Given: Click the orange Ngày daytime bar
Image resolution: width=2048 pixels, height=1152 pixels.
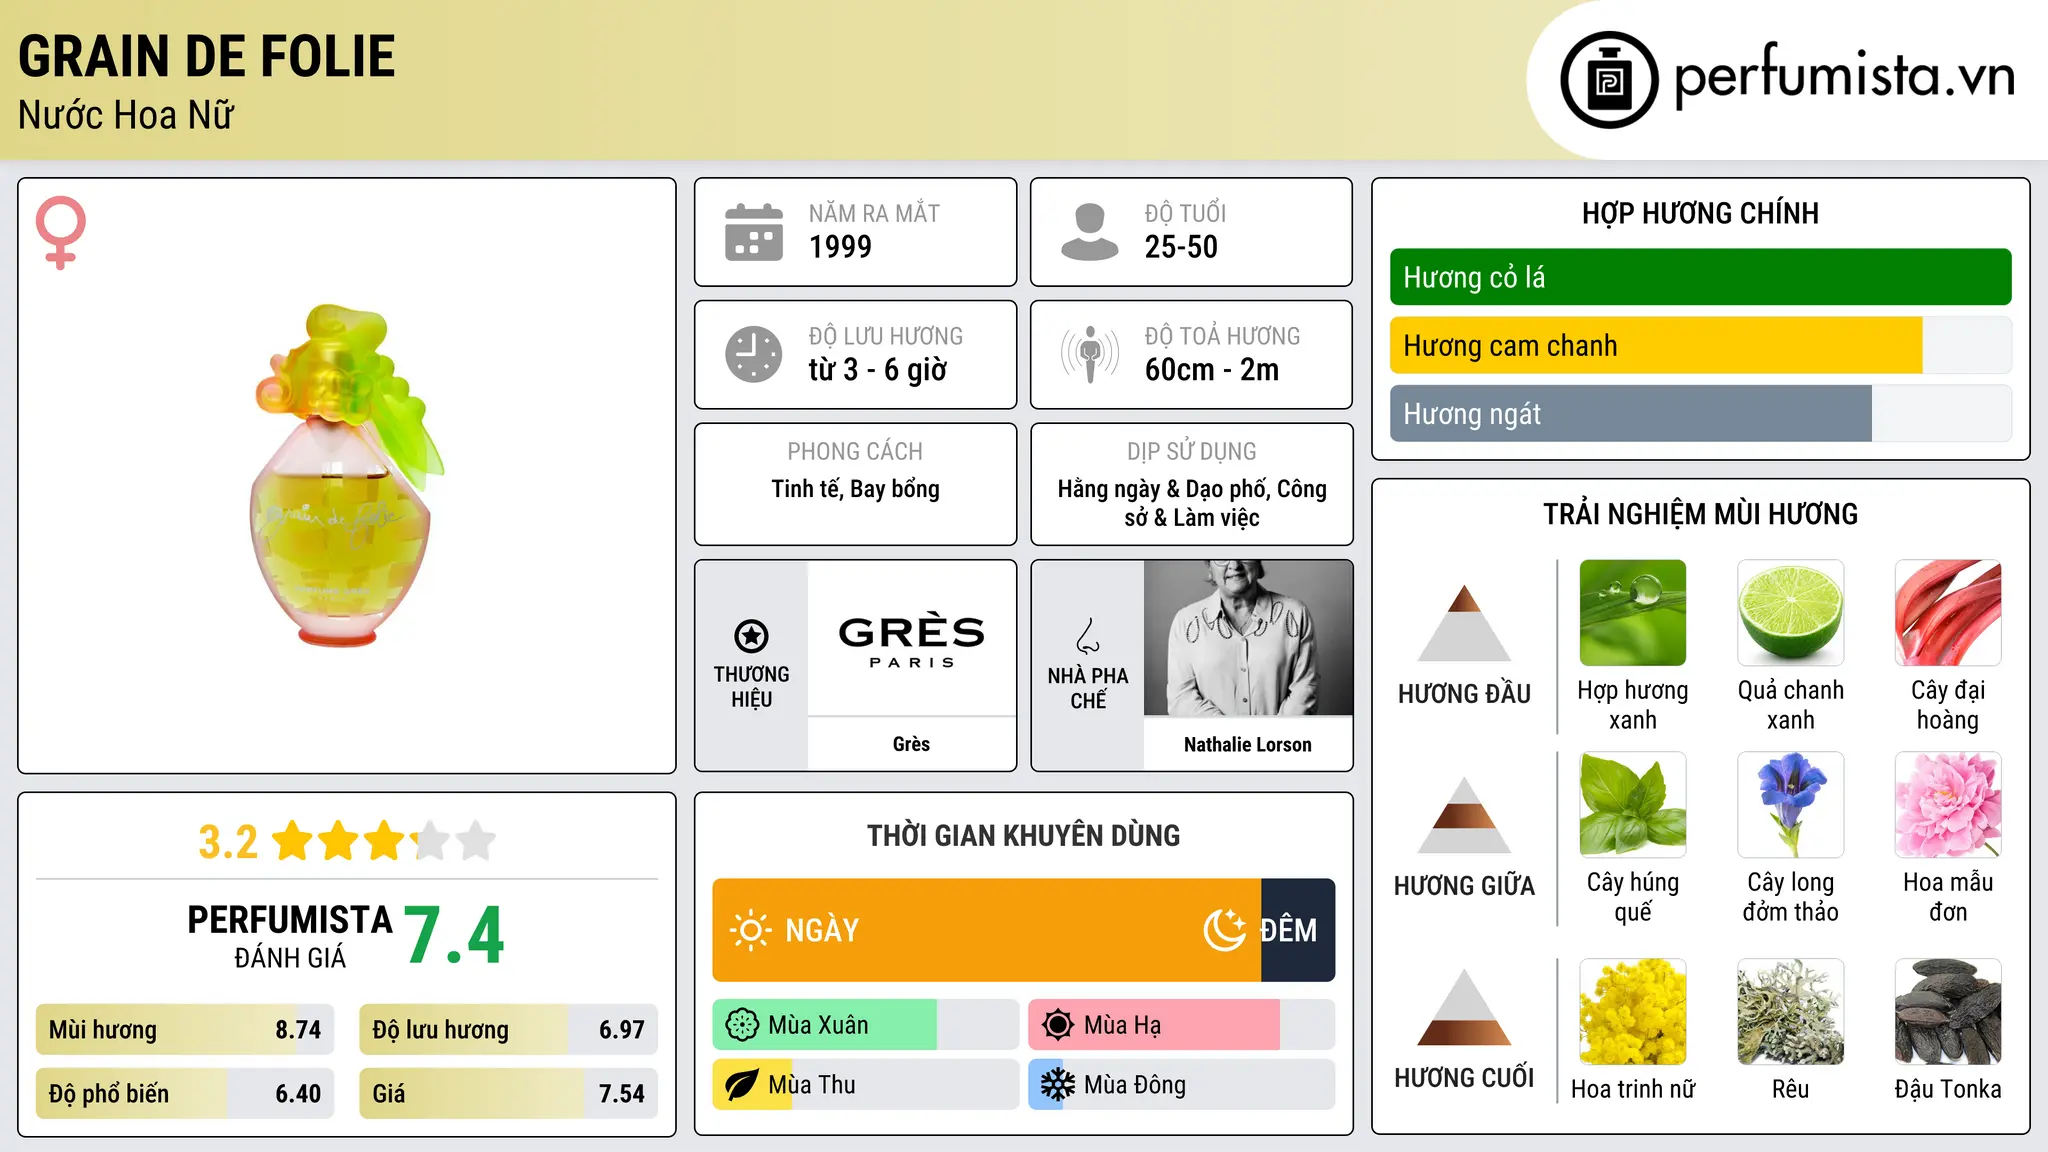Looking at the screenshot, I should [x=986, y=930].
